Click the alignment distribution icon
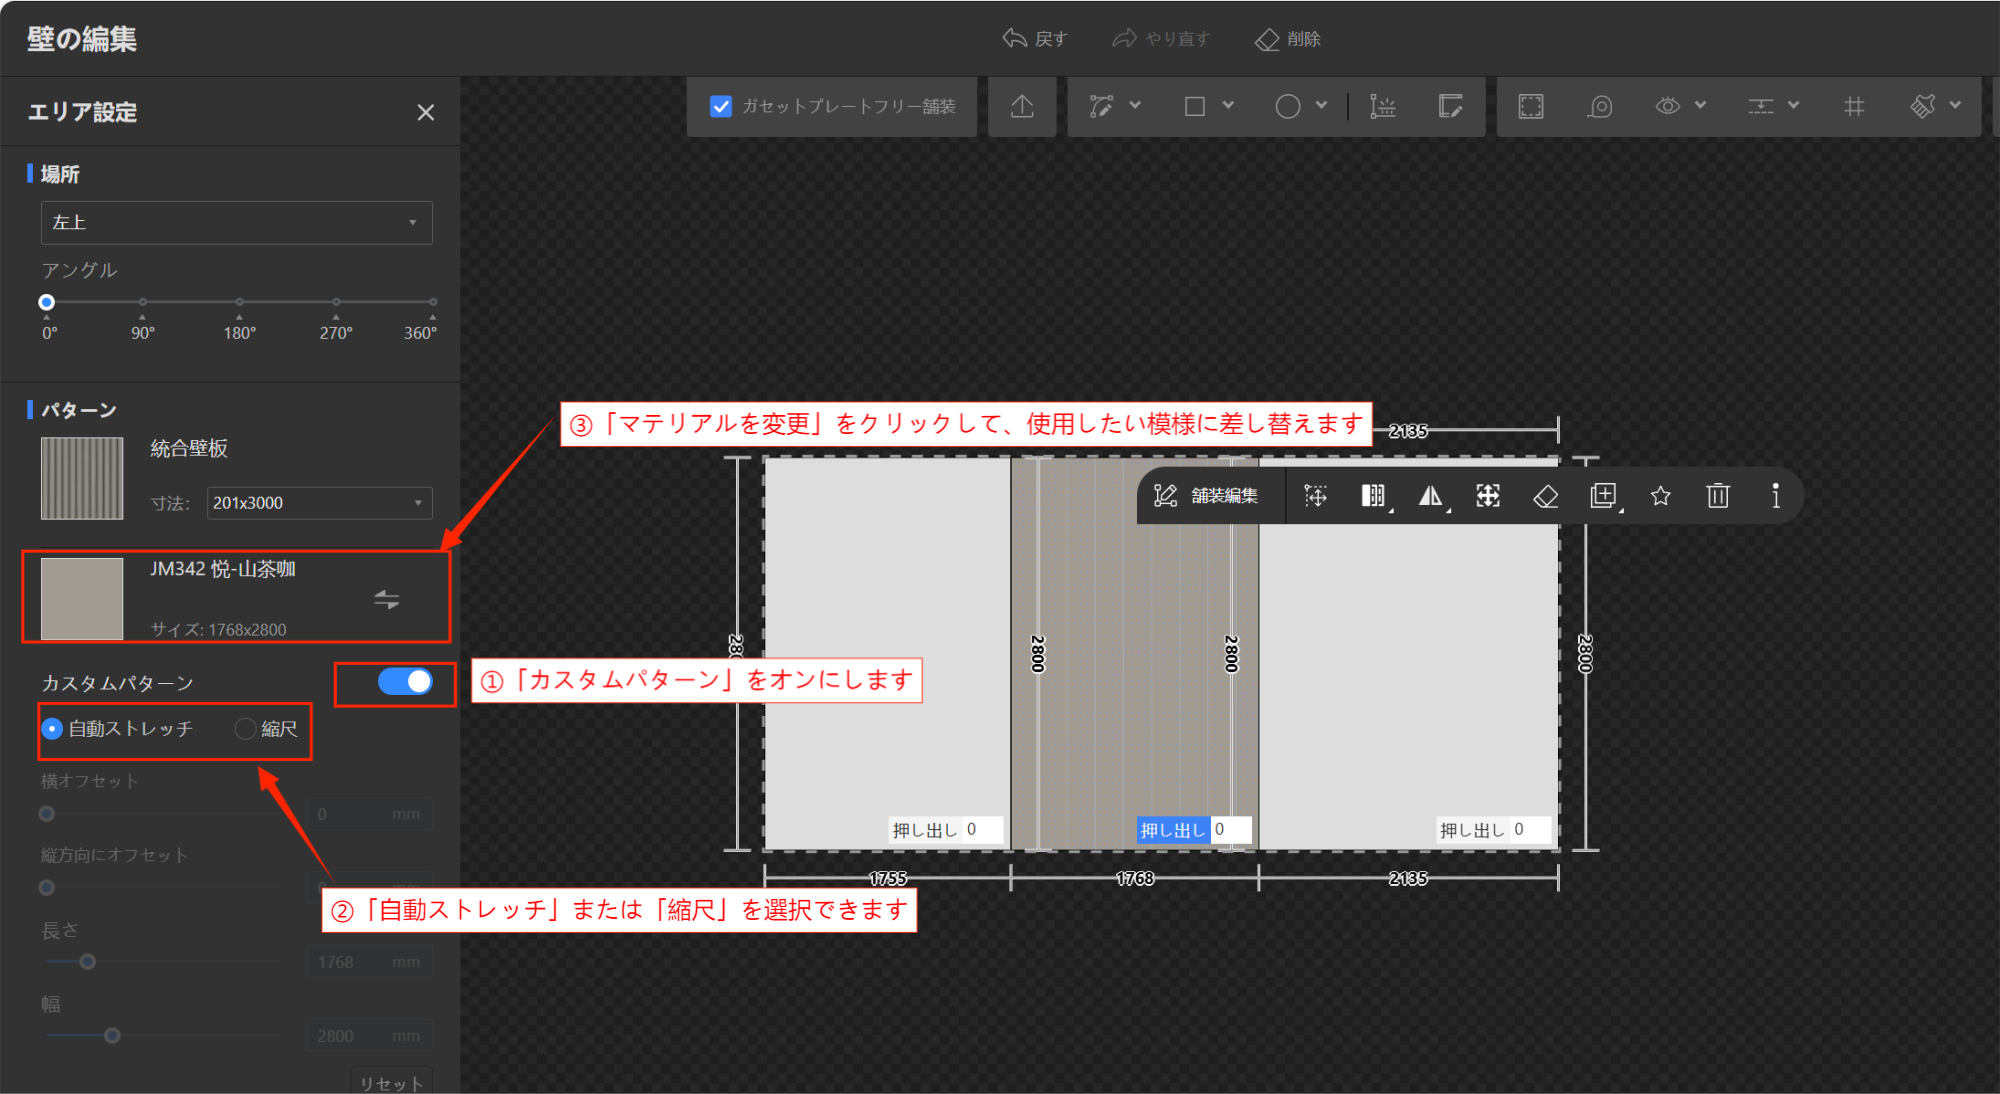This screenshot has width=2000, height=1094. (1761, 106)
